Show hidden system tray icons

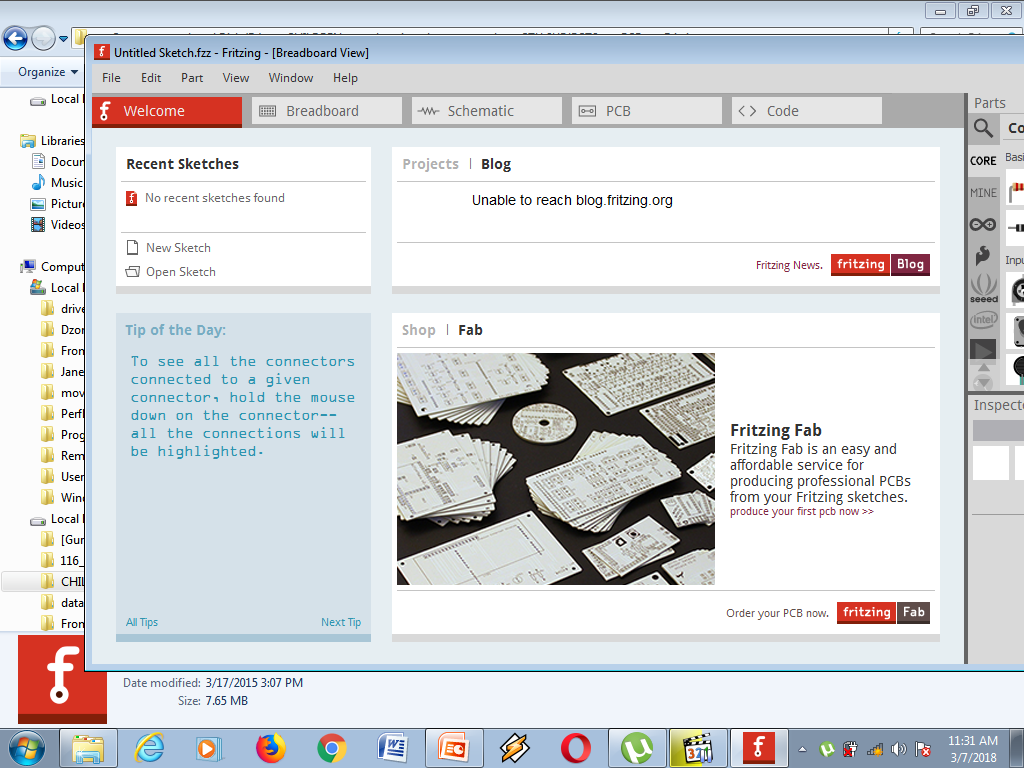point(803,749)
